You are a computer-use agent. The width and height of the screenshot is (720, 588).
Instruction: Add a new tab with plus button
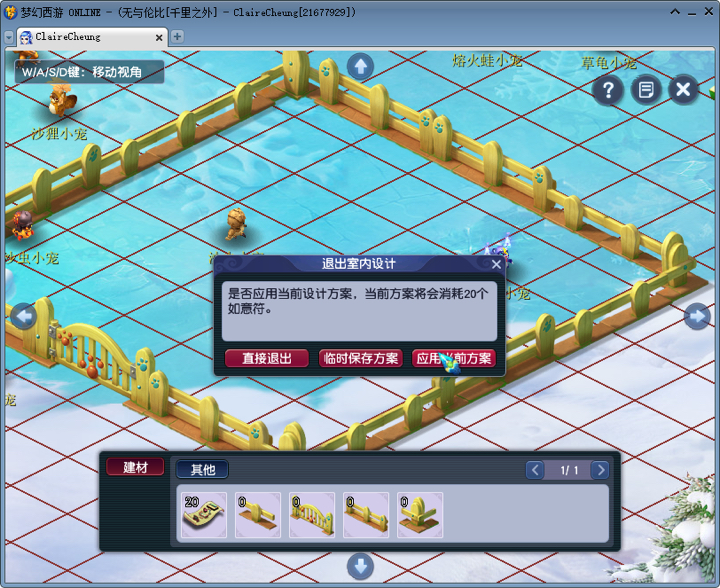tap(177, 36)
